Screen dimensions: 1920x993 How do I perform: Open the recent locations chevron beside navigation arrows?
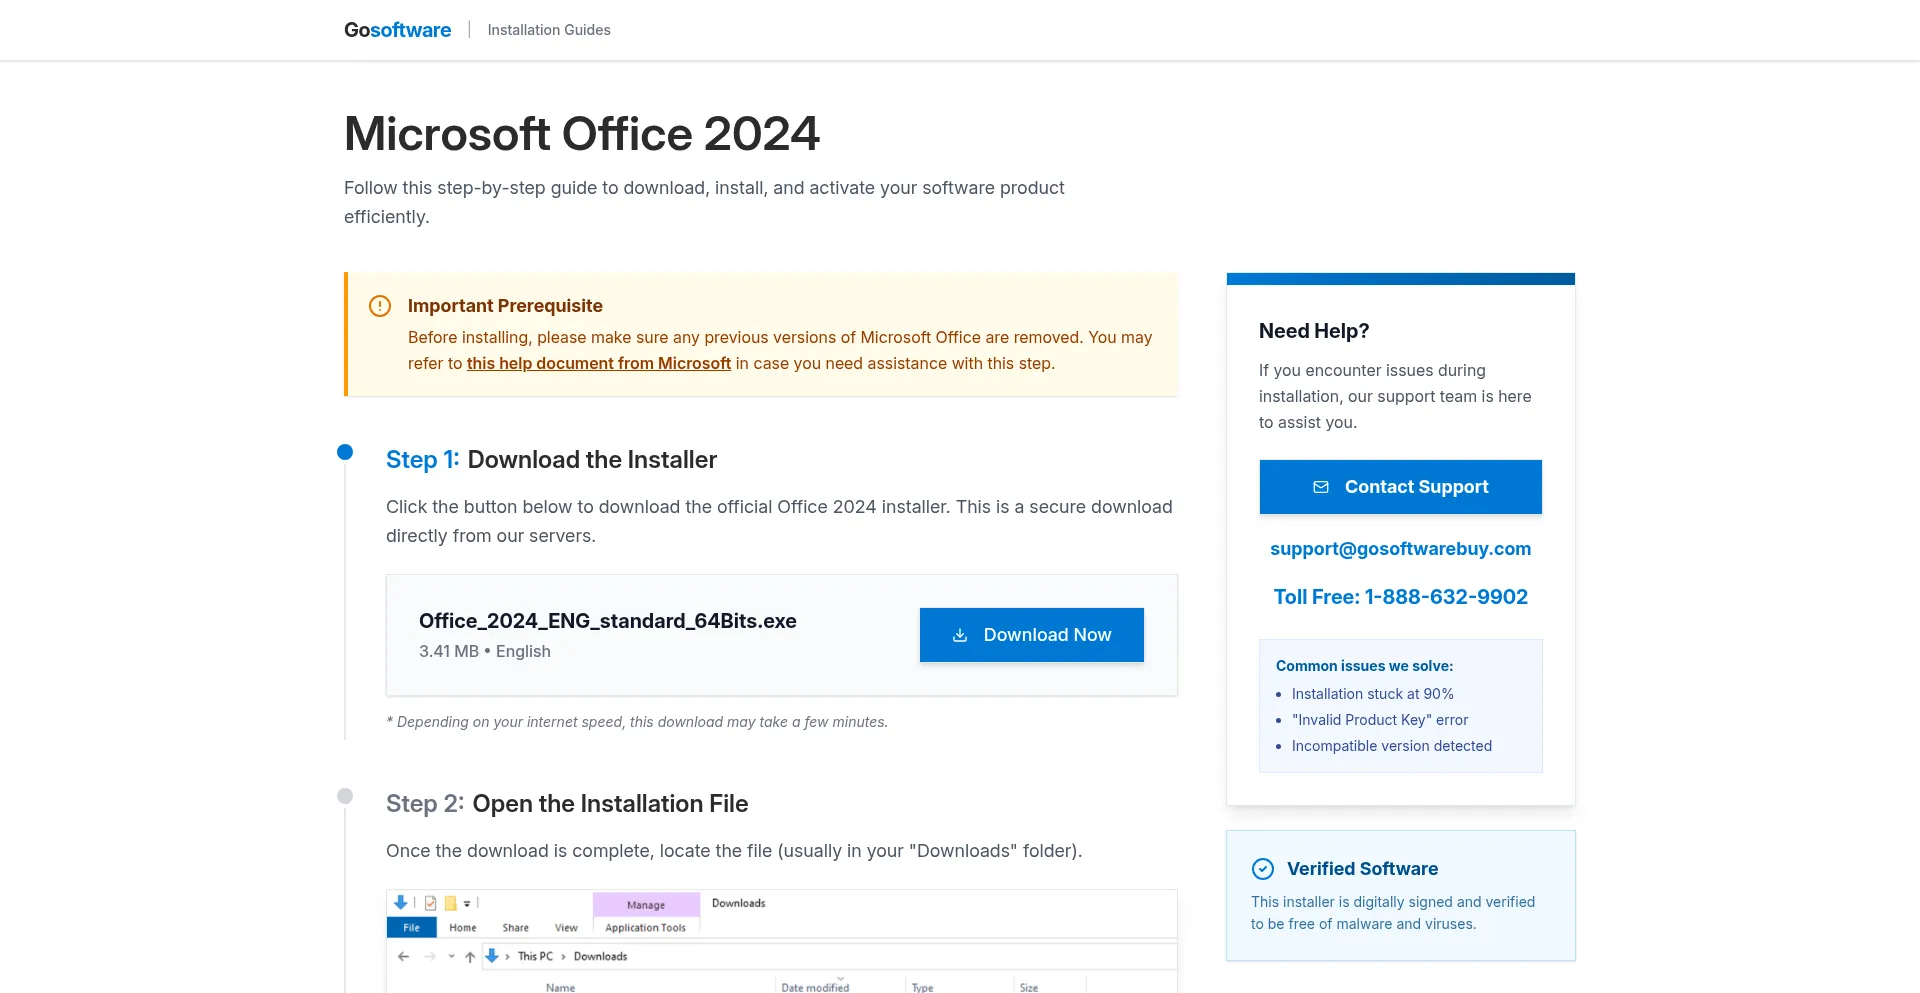450,956
